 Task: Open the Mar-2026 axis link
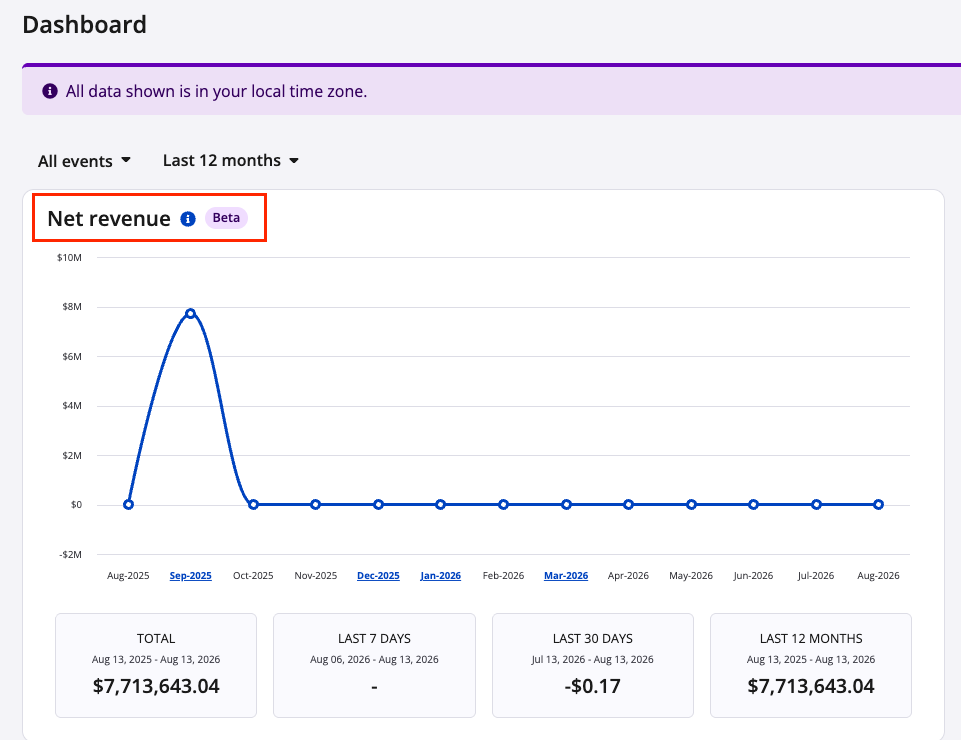coord(566,576)
